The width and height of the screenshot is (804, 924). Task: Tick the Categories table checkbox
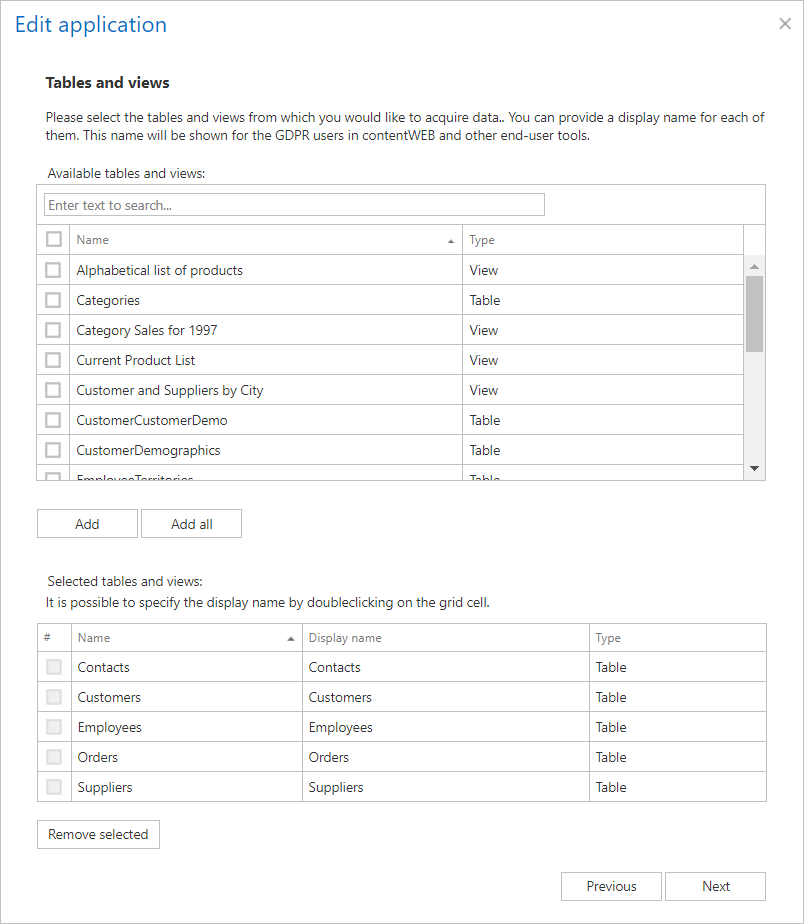point(54,300)
